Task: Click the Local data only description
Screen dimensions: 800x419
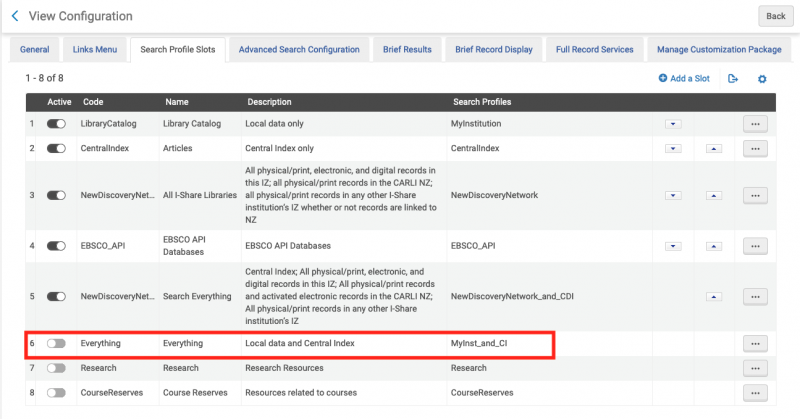Action: point(274,124)
